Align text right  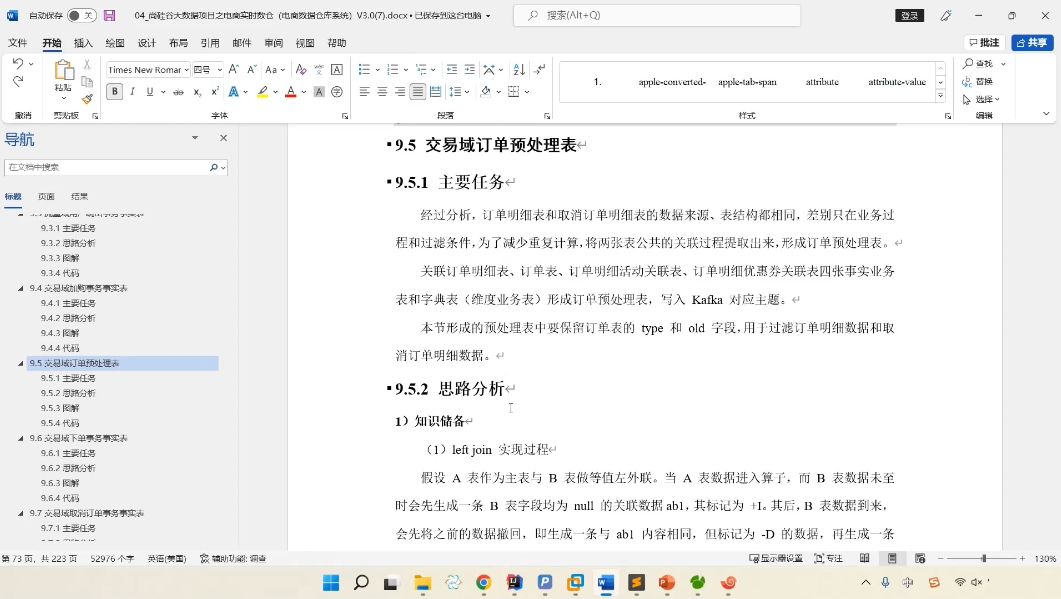pyautogui.click(x=400, y=91)
